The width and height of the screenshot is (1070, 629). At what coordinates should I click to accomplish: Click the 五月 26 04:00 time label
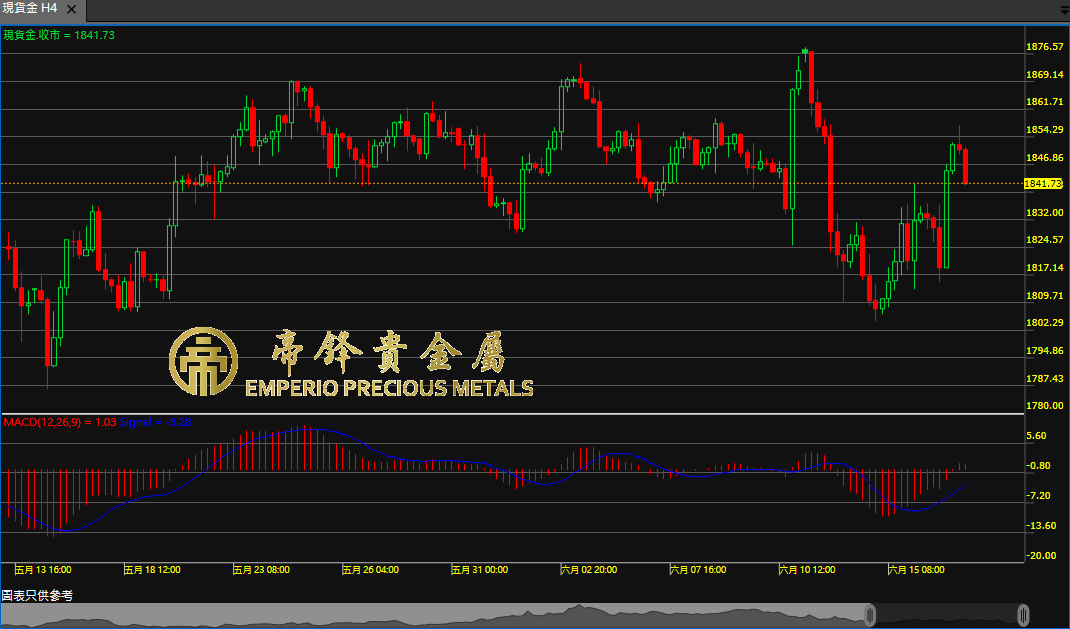click(371, 570)
